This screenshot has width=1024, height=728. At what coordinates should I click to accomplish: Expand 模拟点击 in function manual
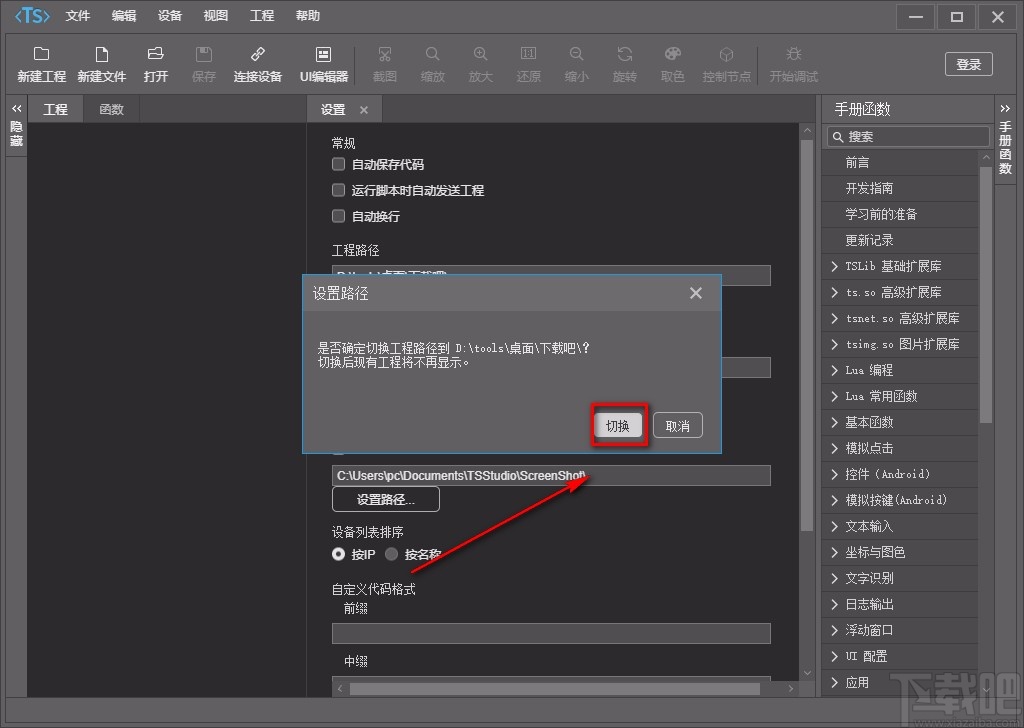tap(835, 448)
